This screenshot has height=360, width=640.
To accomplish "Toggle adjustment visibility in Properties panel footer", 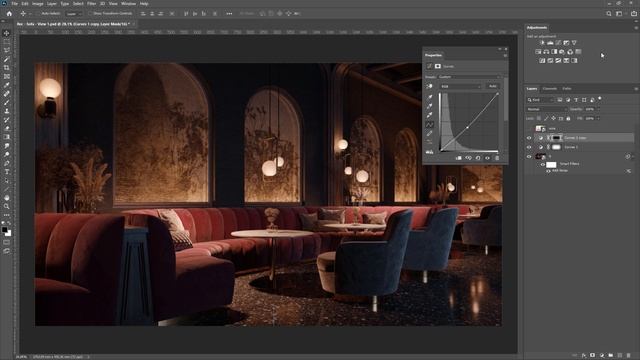I will (487, 158).
